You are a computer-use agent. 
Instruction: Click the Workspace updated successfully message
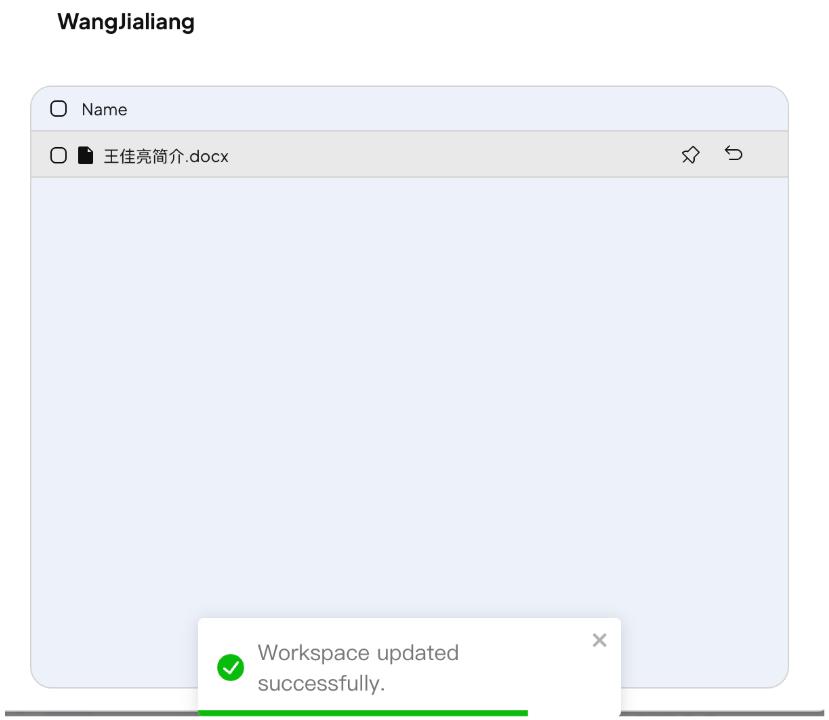tap(358, 668)
